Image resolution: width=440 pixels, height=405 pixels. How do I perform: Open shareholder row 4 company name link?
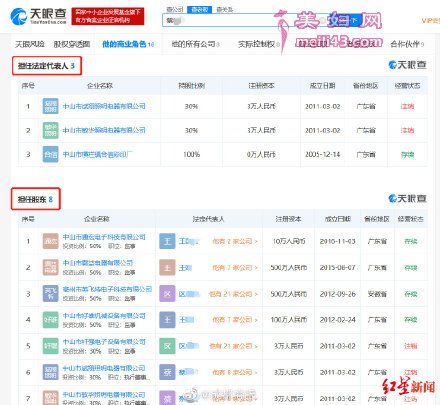coord(104,315)
